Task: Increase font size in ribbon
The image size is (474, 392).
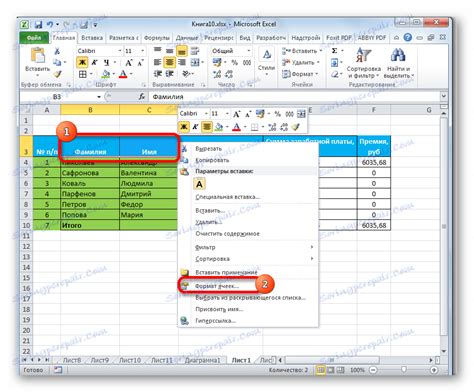Action: pyautogui.click(x=128, y=62)
